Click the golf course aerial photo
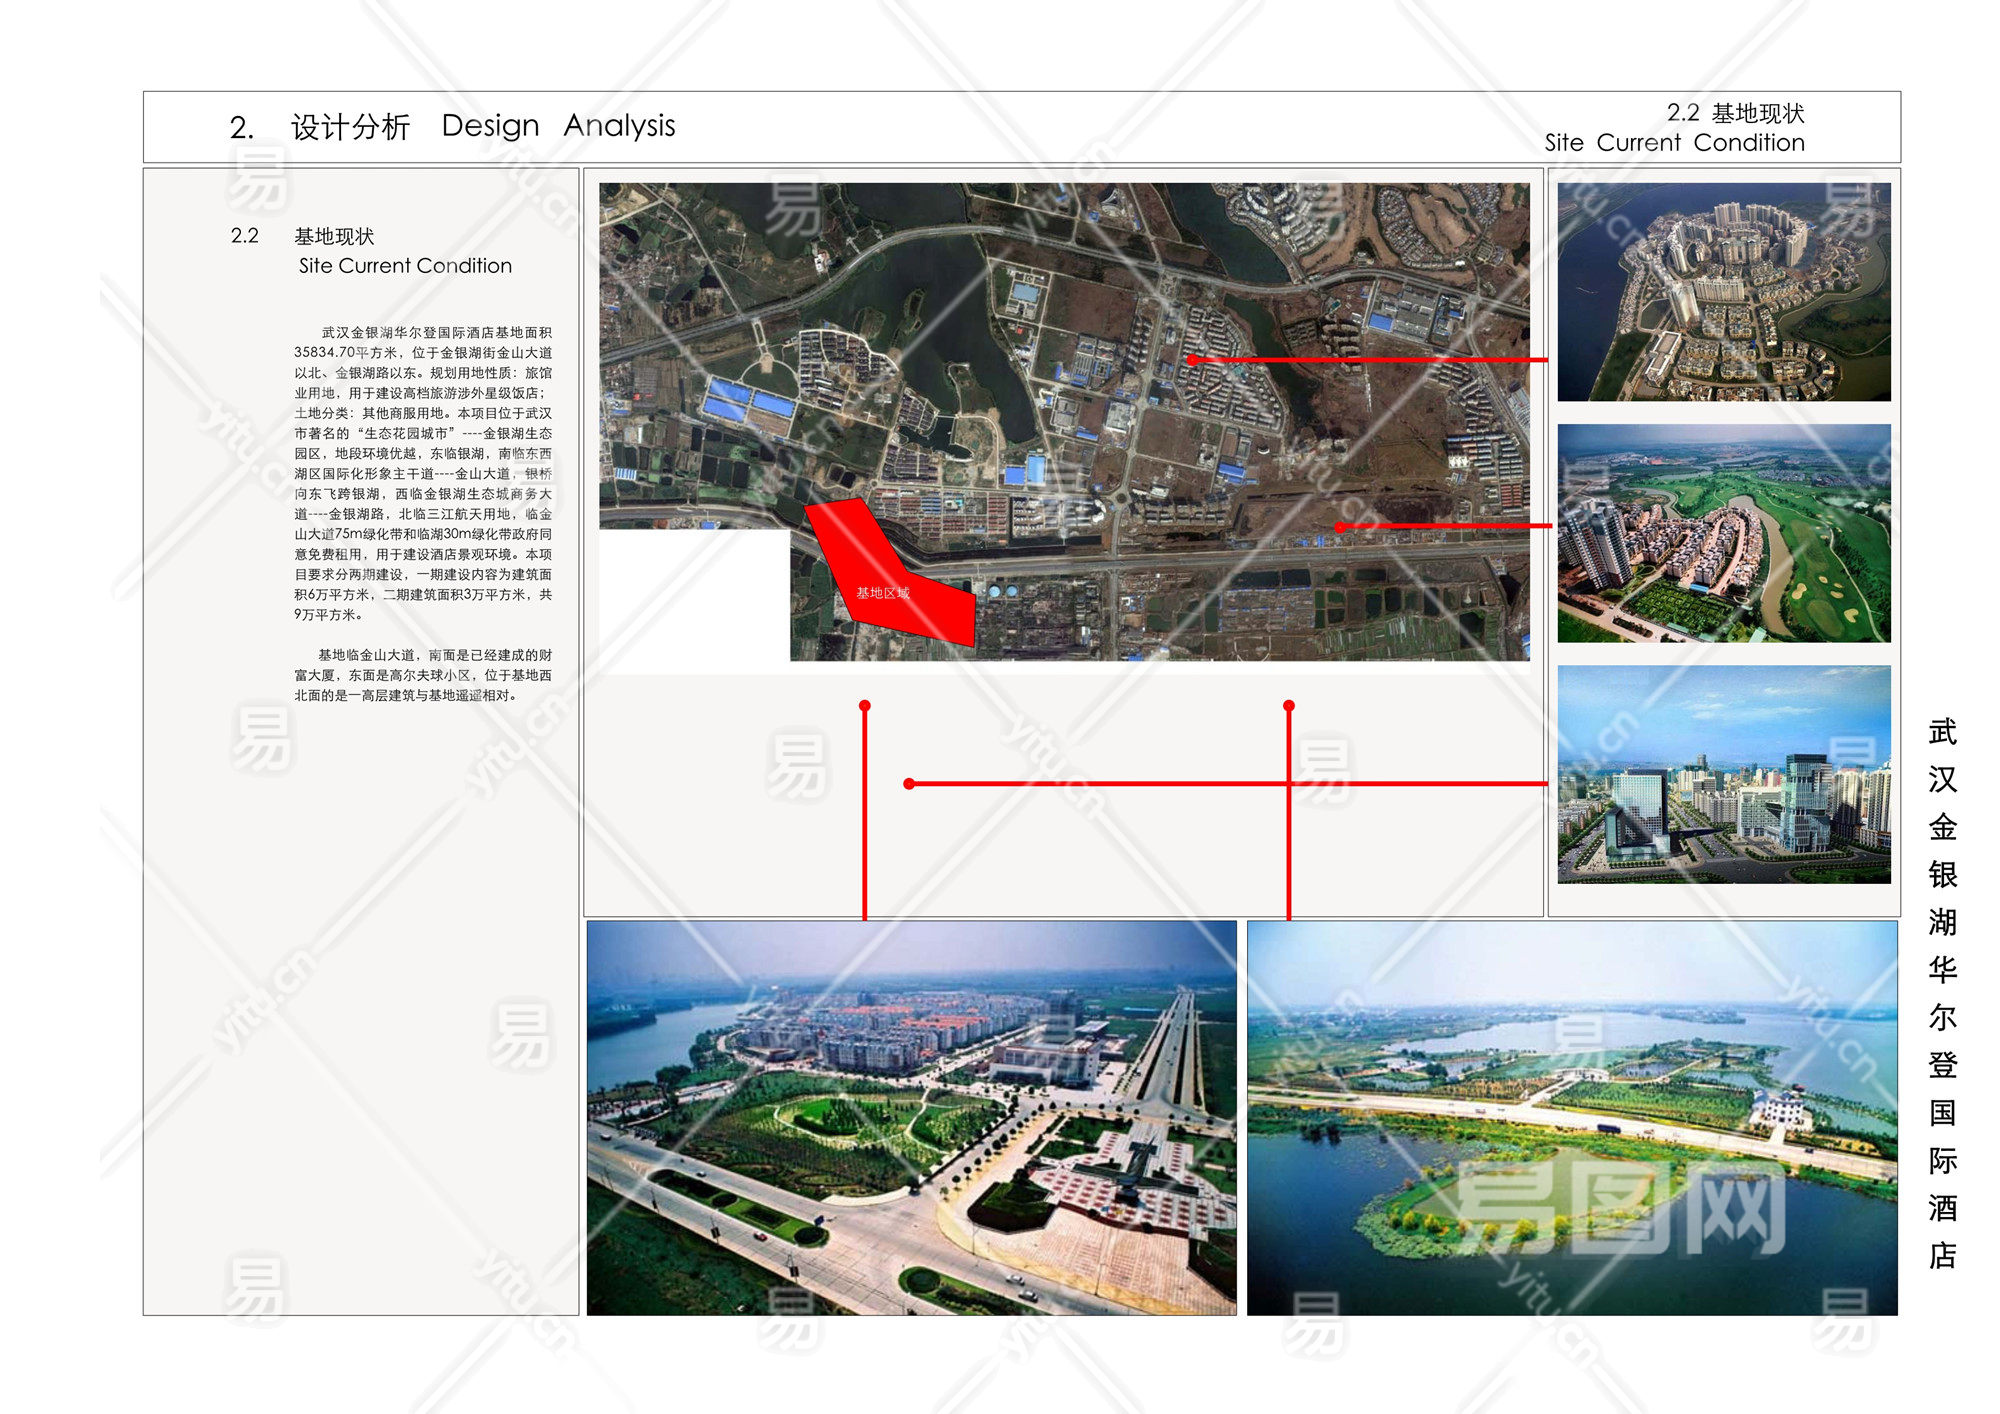The image size is (2000, 1414). point(1723,532)
